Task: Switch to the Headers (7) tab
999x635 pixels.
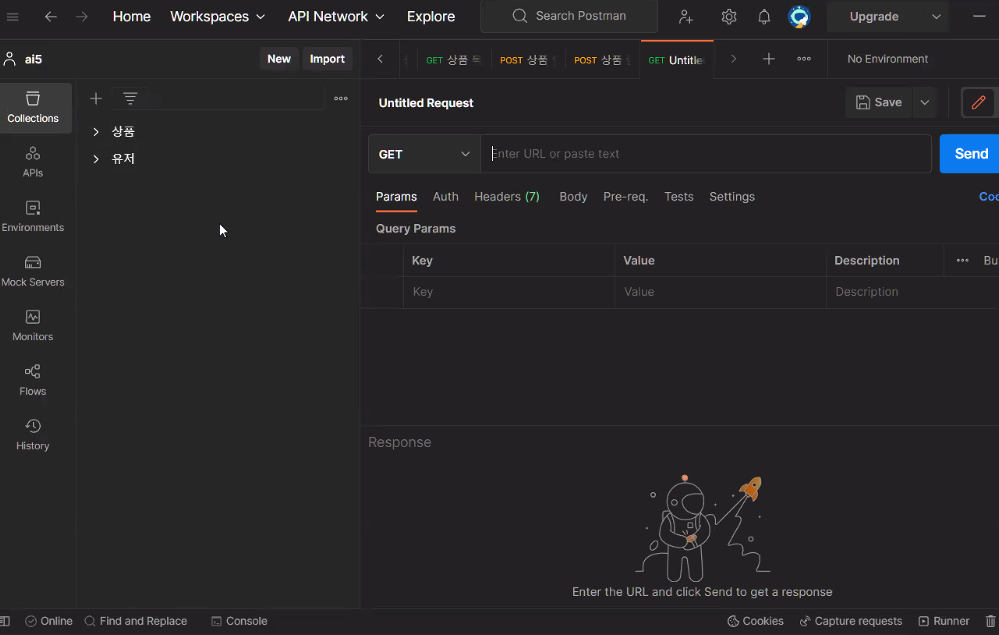Action: 507,197
